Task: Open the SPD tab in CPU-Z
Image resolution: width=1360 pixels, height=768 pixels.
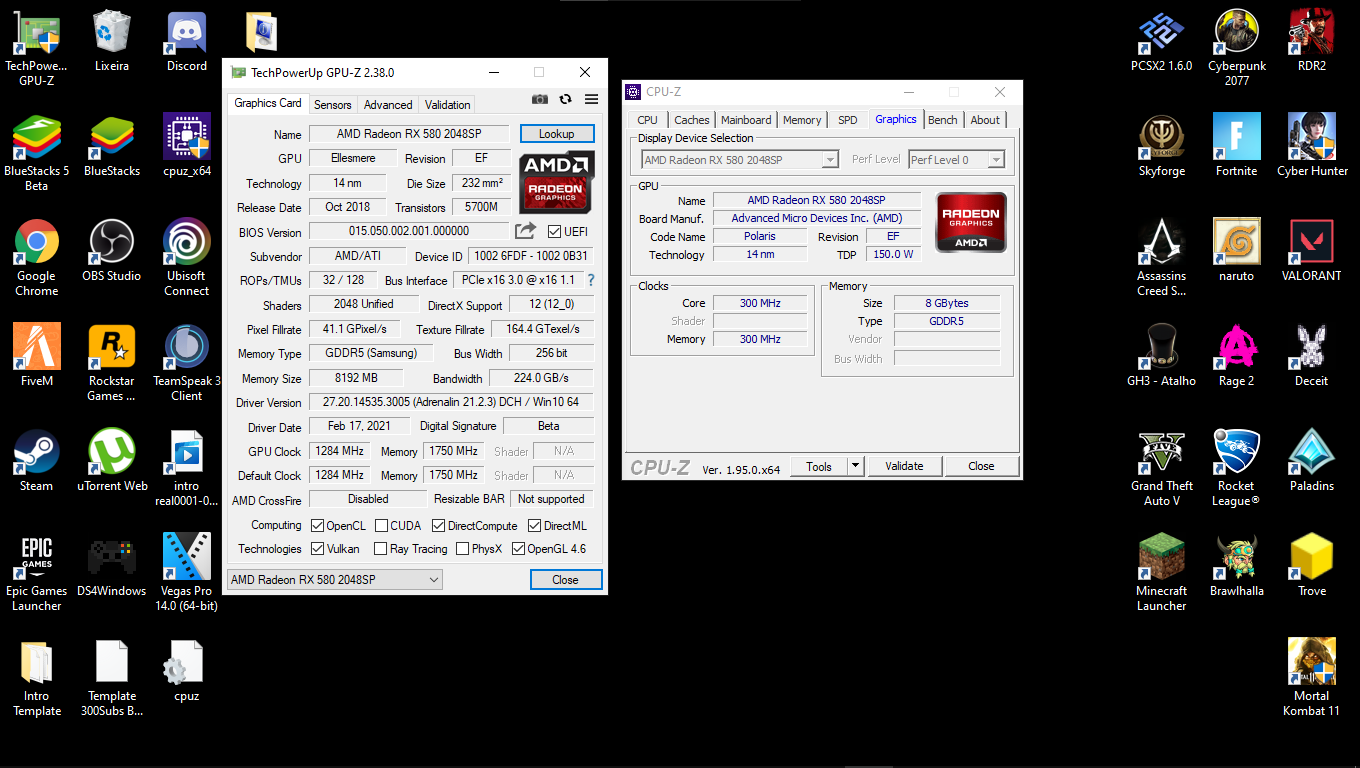Action: click(x=848, y=120)
